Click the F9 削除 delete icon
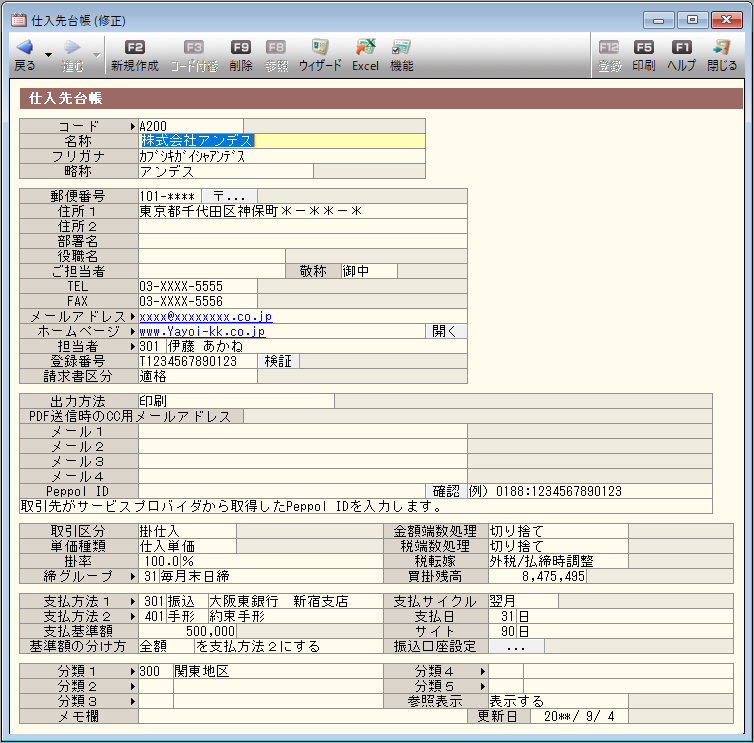Viewport: 754px width, 743px height. point(240,47)
